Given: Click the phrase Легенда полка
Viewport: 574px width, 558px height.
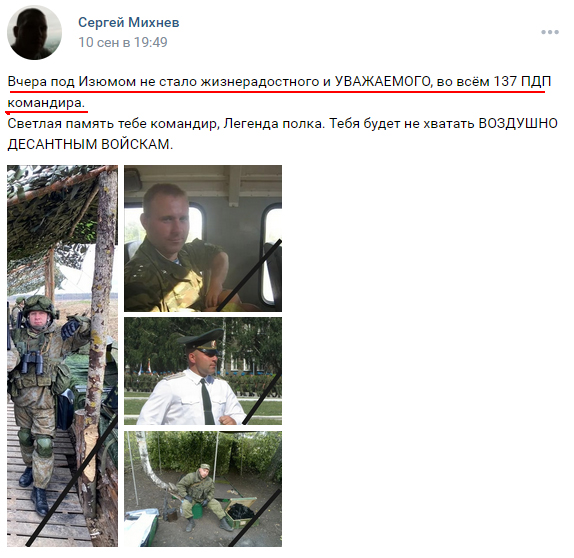Looking at the screenshot, I should point(274,123).
